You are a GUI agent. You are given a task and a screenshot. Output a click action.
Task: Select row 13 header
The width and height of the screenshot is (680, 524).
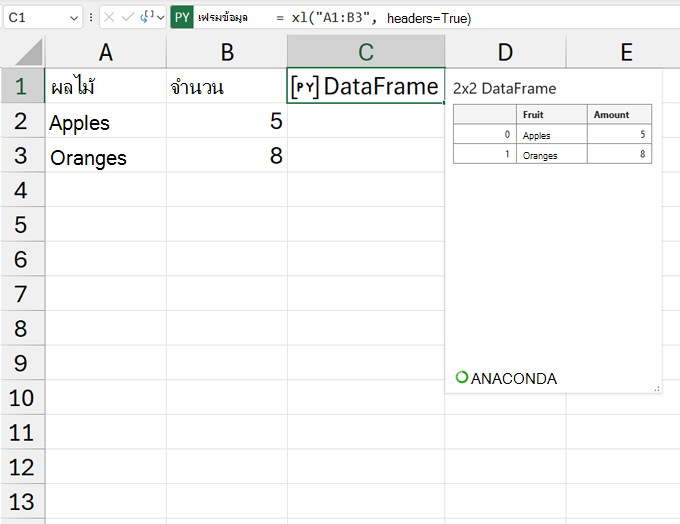(23, 501)
